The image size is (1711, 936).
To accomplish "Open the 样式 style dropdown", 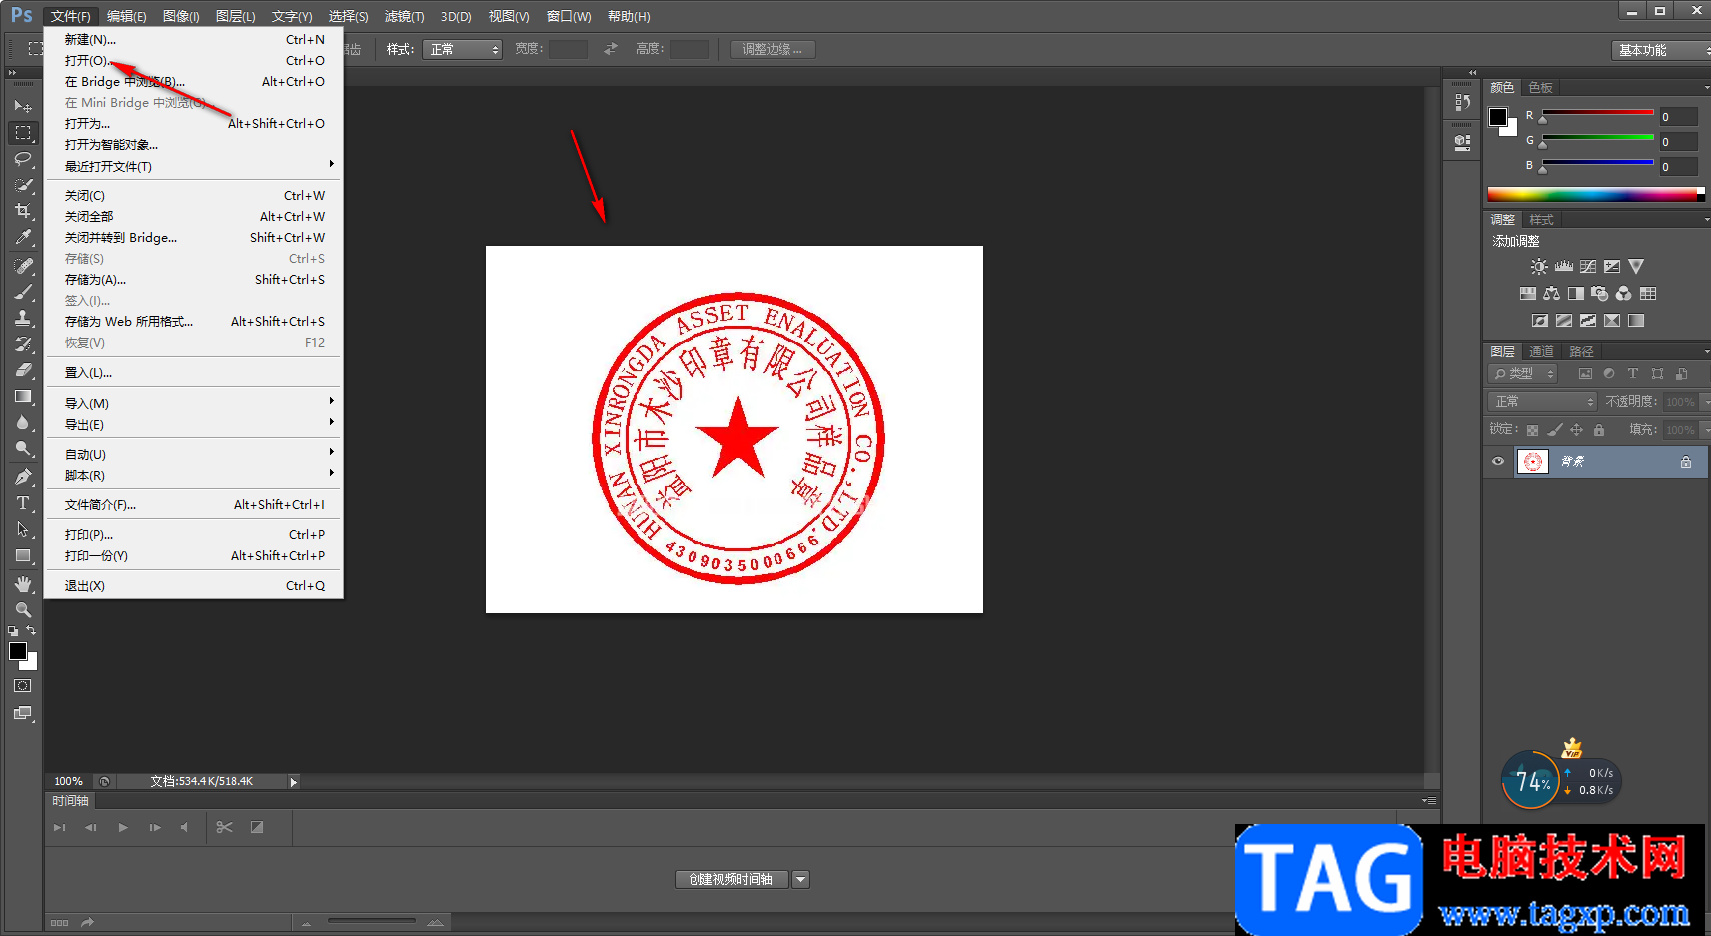I will click(462, 49).
